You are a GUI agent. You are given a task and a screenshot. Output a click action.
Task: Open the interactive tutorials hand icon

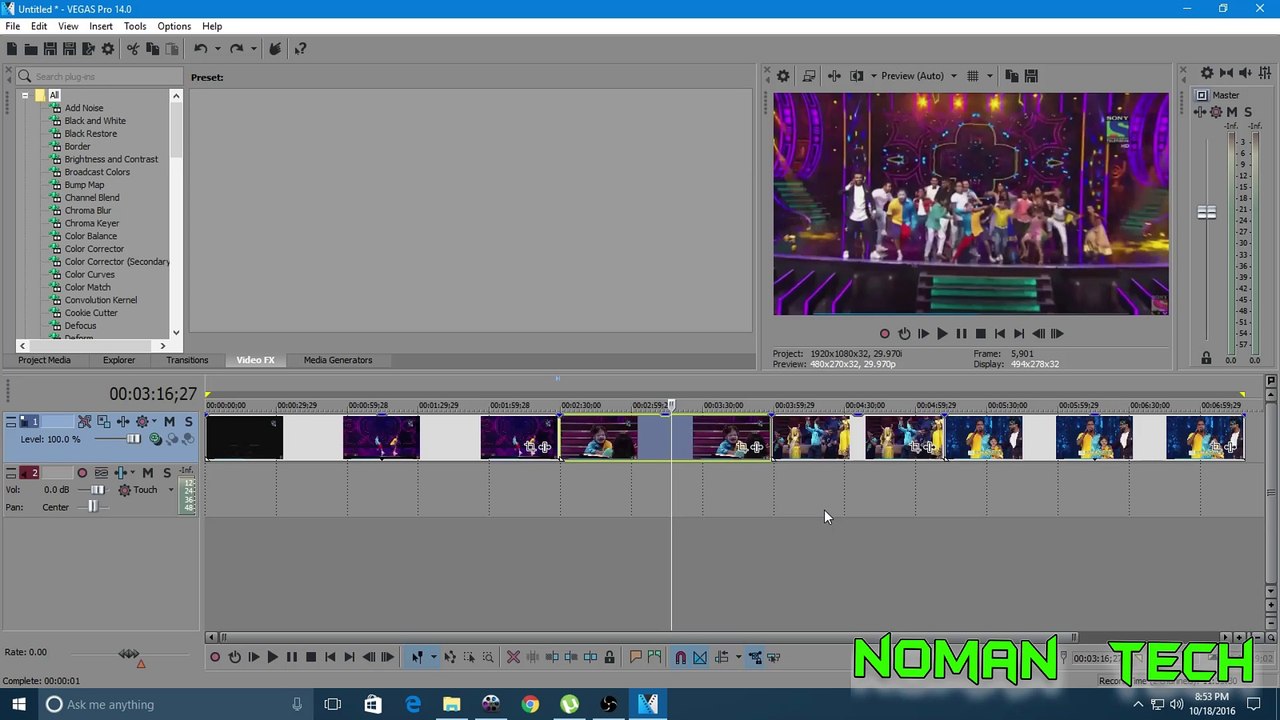point(275,49)
